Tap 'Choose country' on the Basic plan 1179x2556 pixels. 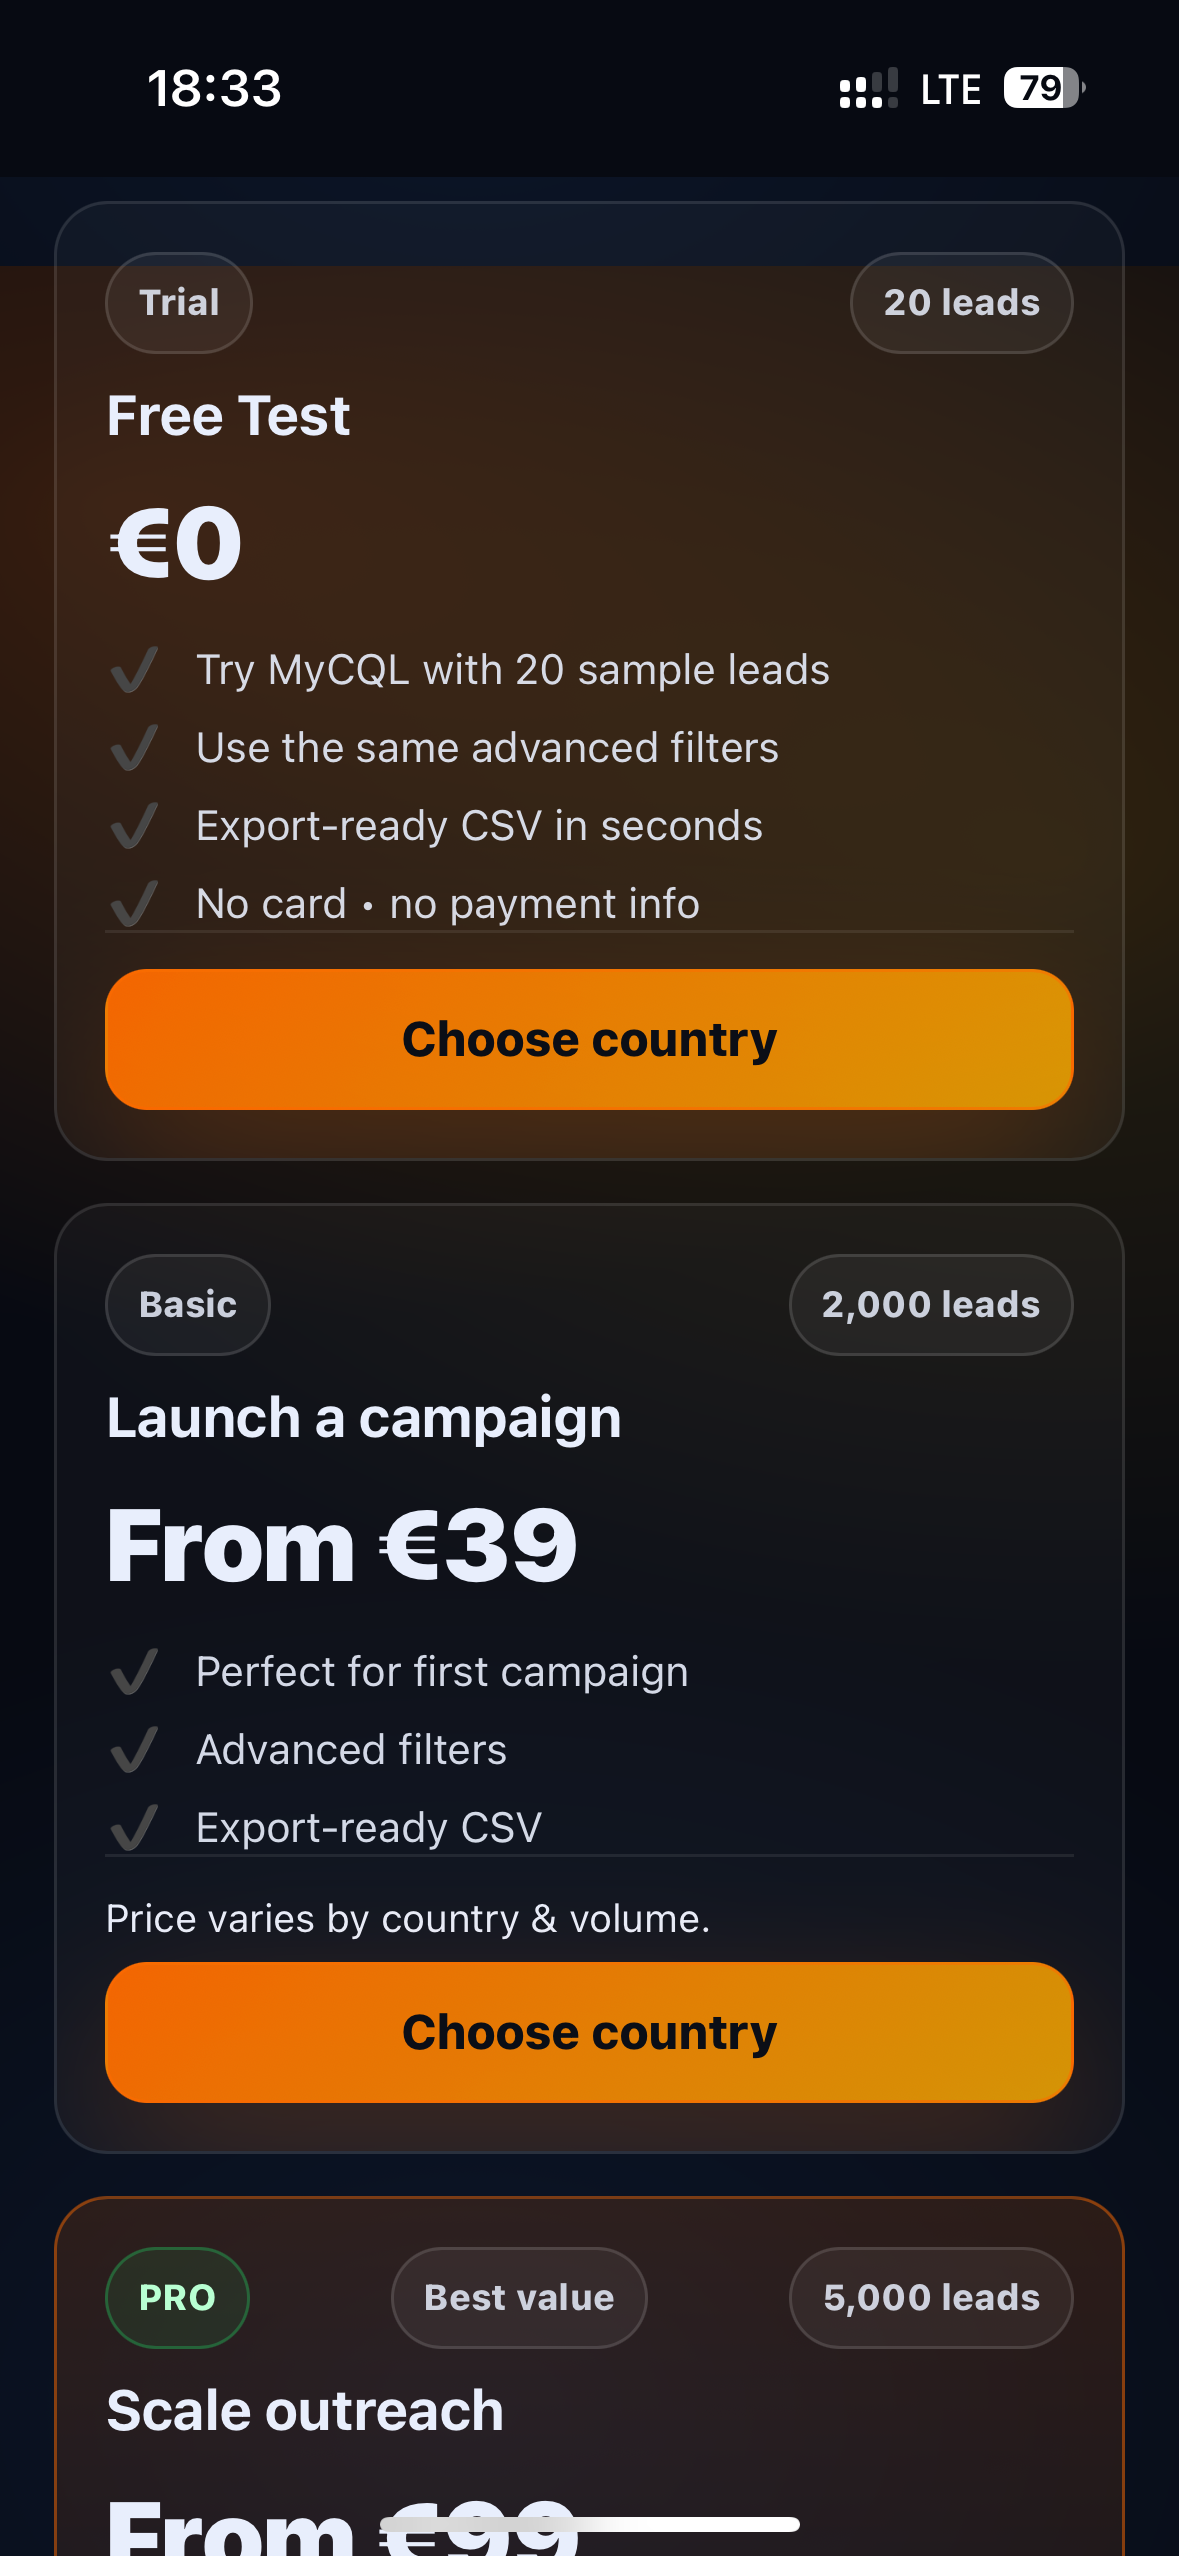click(x=589, y=2030)
